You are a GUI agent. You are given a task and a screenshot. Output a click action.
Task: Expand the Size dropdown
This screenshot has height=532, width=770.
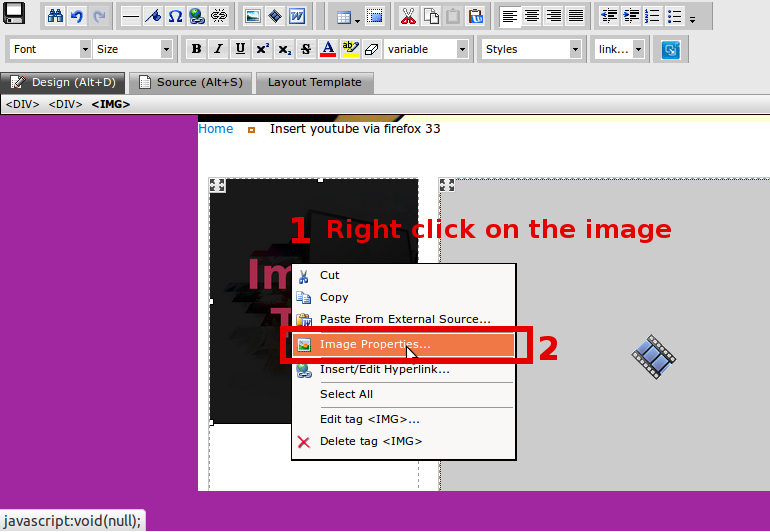134,49
